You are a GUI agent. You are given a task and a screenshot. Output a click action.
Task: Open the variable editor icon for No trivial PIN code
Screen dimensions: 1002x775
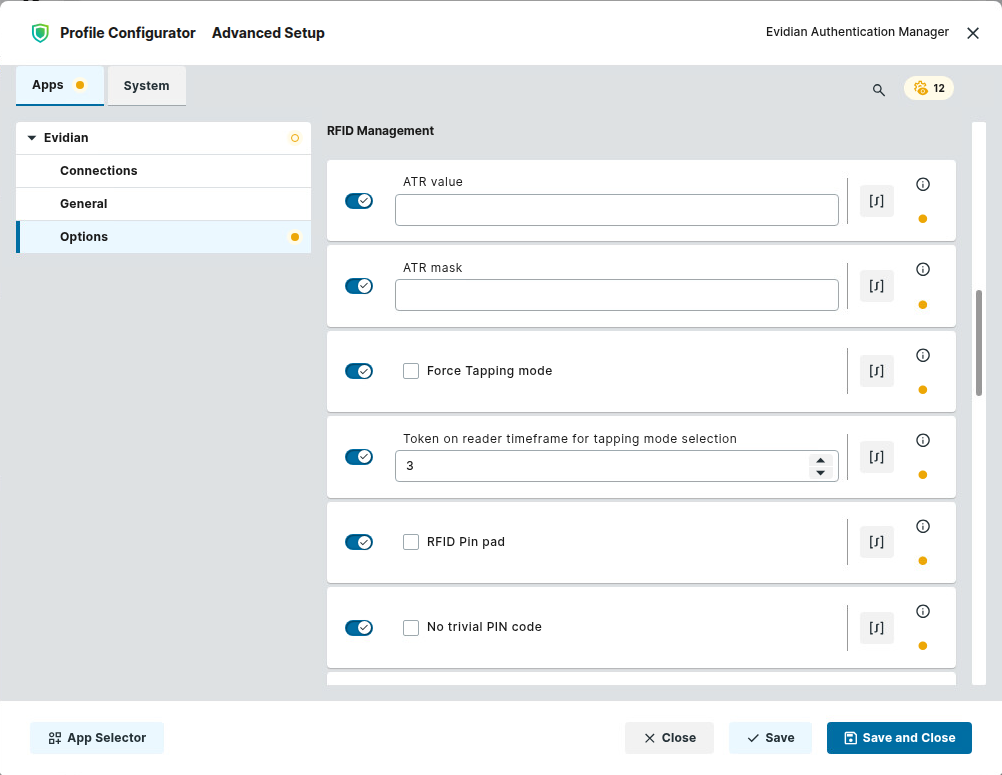coord(876,627)
